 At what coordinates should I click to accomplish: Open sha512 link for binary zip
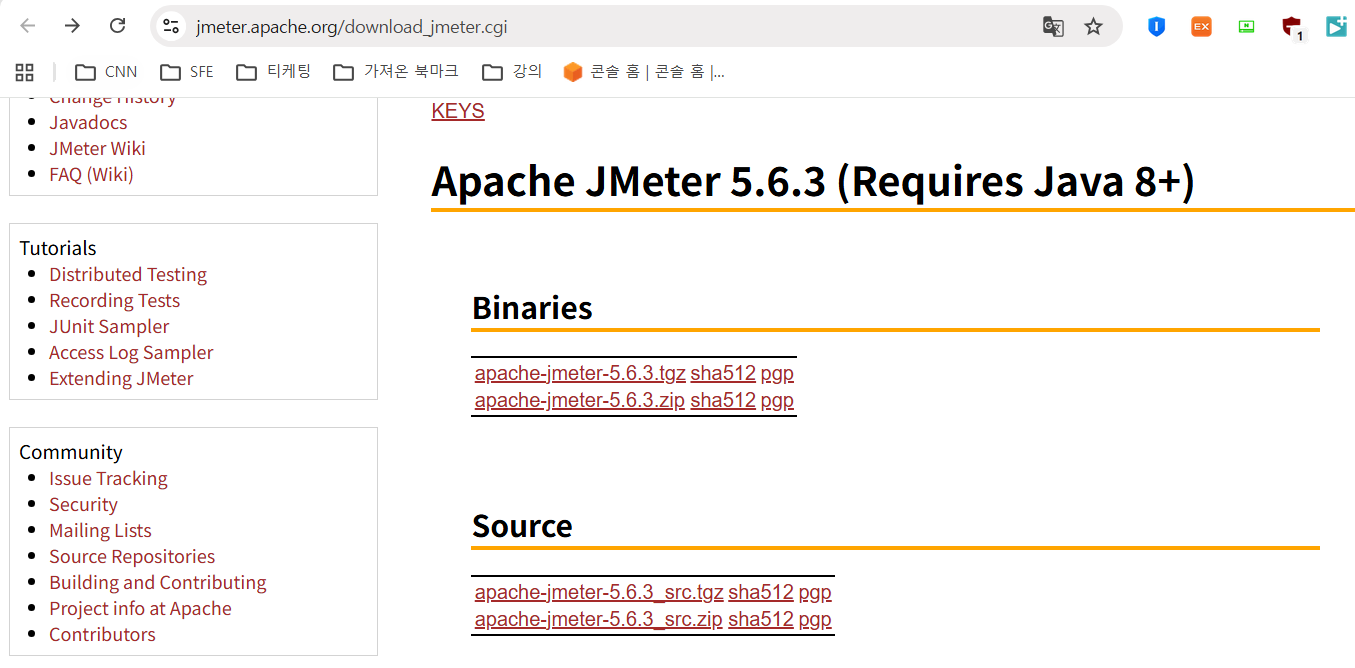click(x=723, y=400)
